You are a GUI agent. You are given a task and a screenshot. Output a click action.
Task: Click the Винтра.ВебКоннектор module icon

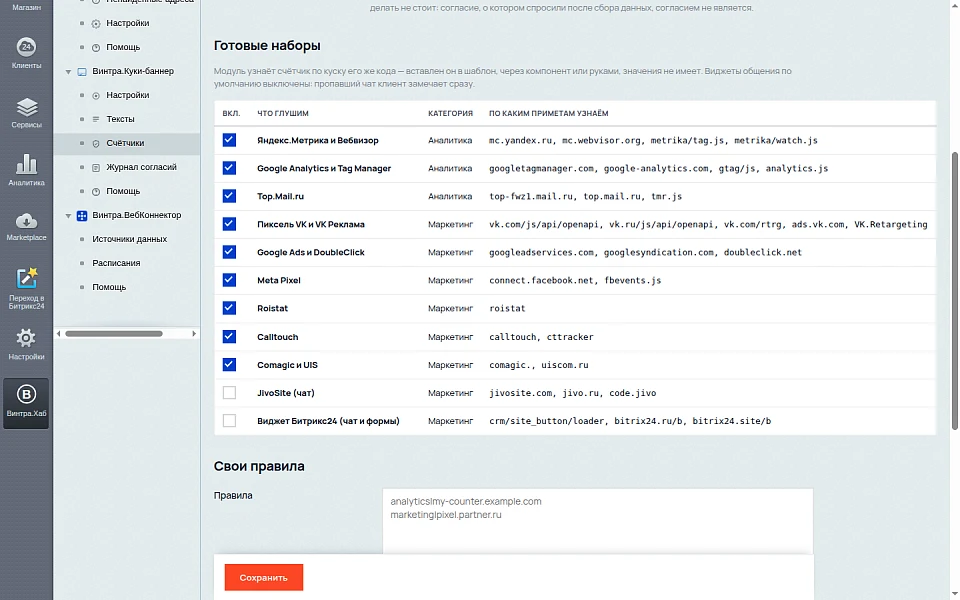coord(82,216)
